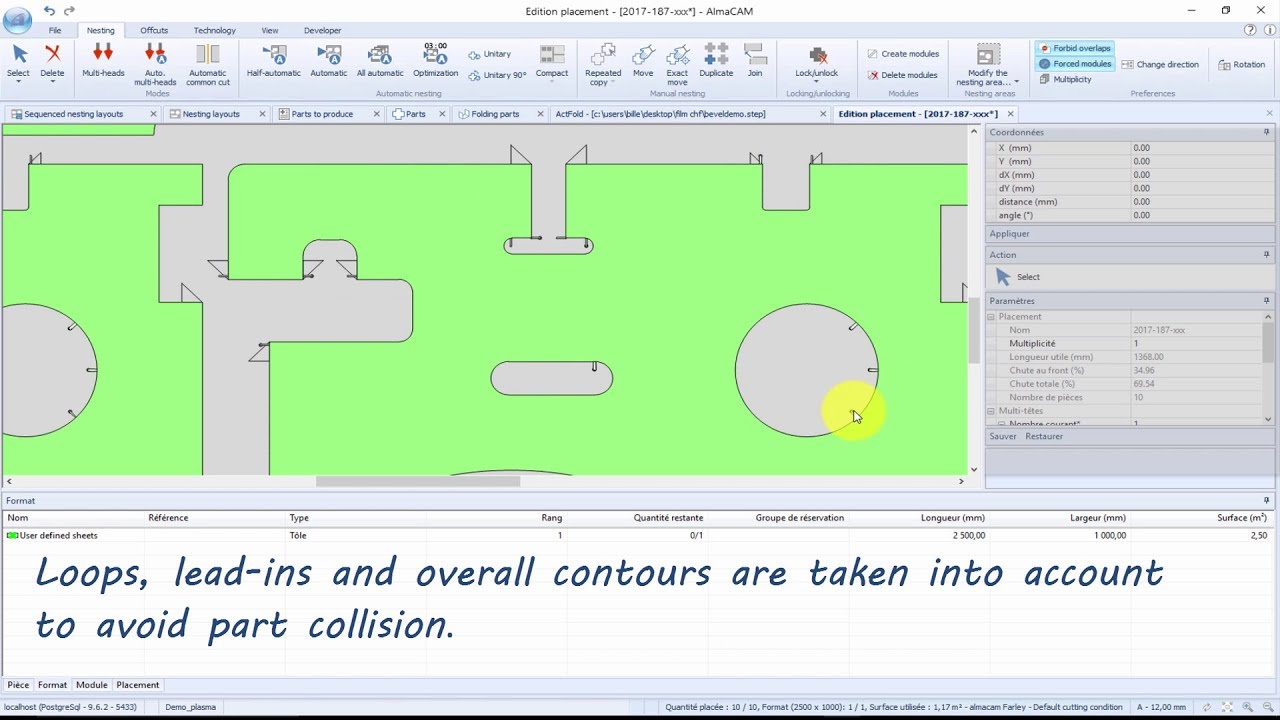Switch to Offcuts ribbon tab
Image resolution: width=1280 pixels, height=720 pixels.
pos(154,31)
